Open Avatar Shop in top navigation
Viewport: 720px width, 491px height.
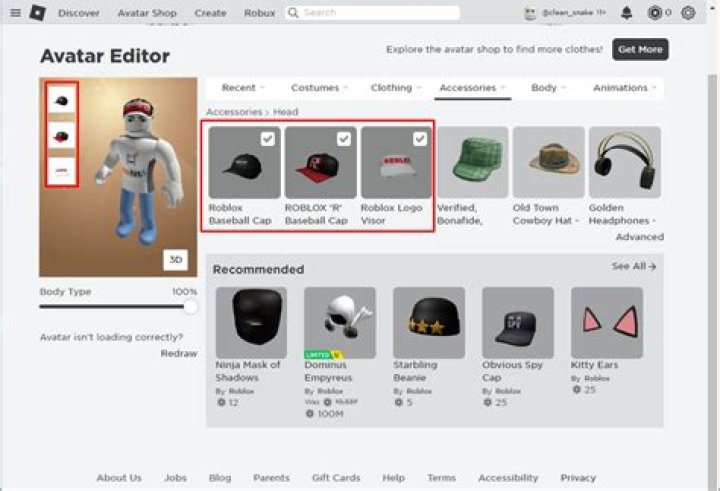click(x=146, y=13)
